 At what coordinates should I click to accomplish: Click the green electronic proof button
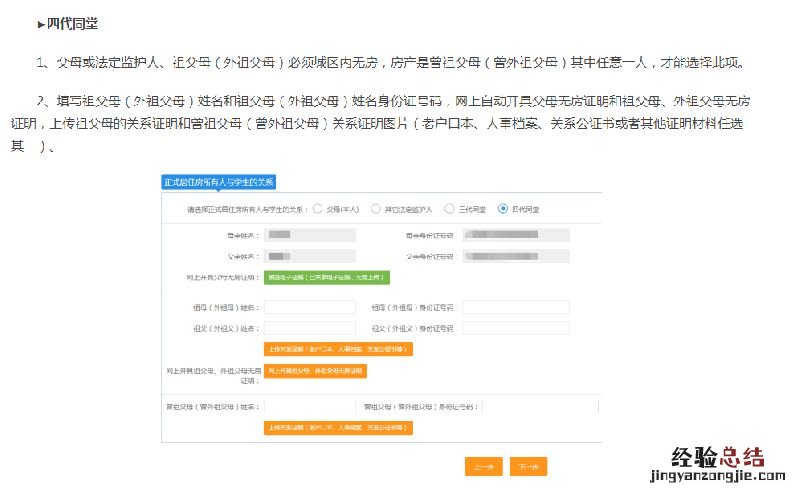pos(326,277)
